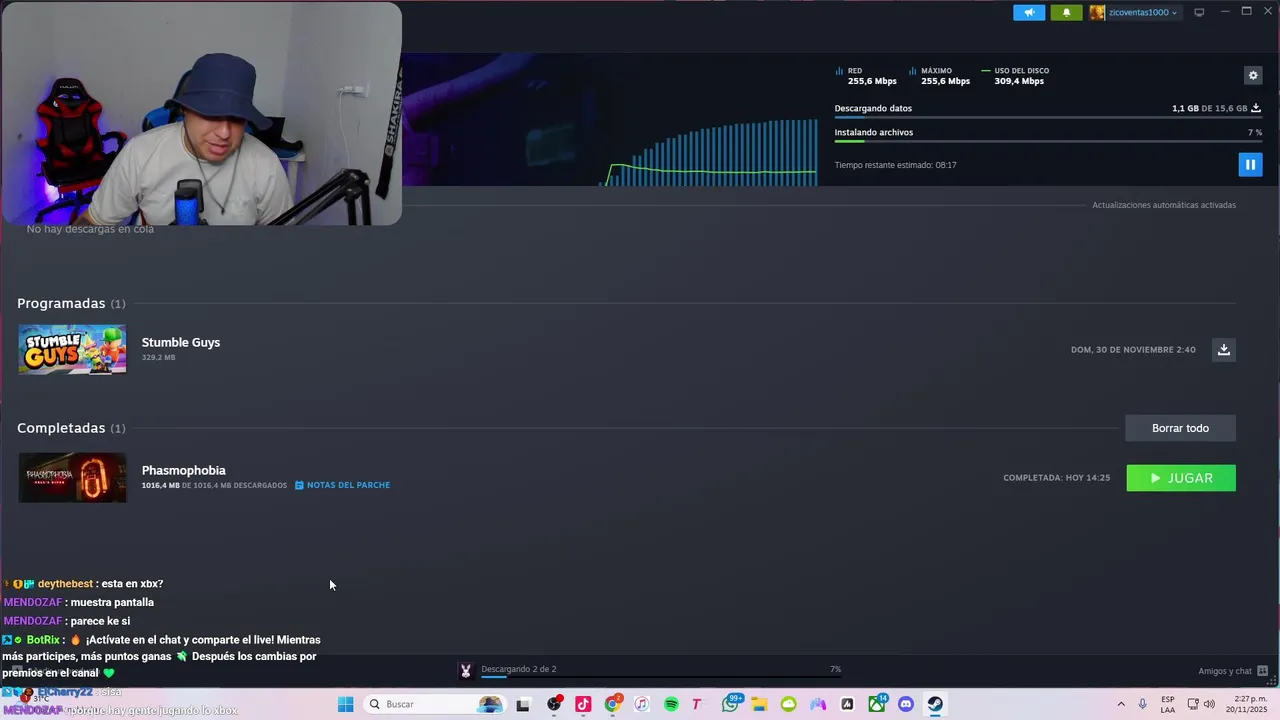Switch to Big Picture mode icon
1280x720 pixels.
pos(1199,12)
